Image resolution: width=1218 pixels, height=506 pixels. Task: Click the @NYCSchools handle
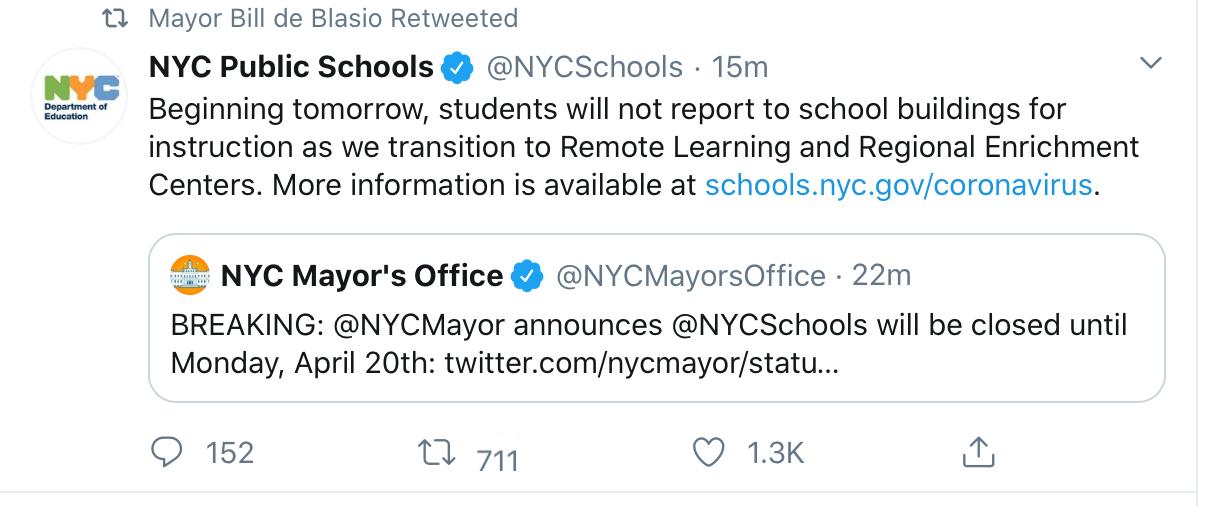pyautogui.click(x=584, y=68)
